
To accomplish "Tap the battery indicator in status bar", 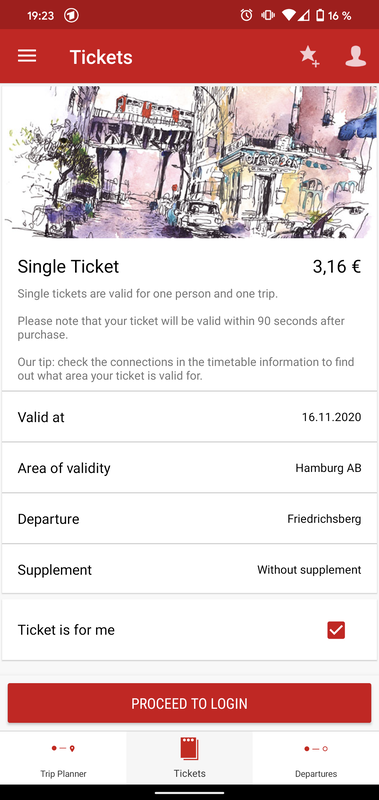I will (x=320, y=15).
